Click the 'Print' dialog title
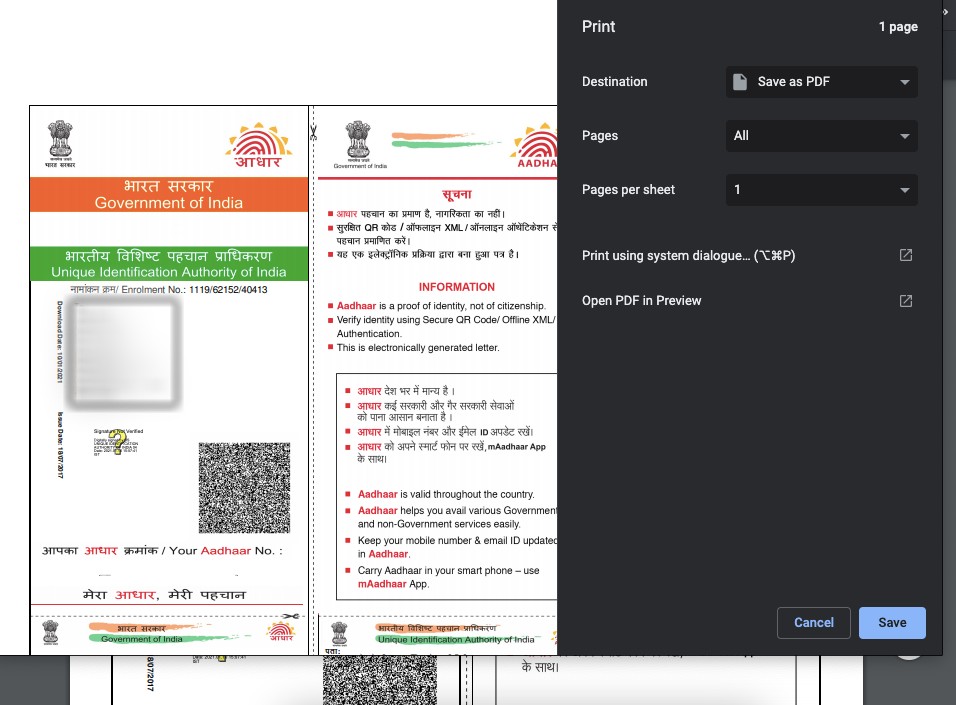 [598, 27]
